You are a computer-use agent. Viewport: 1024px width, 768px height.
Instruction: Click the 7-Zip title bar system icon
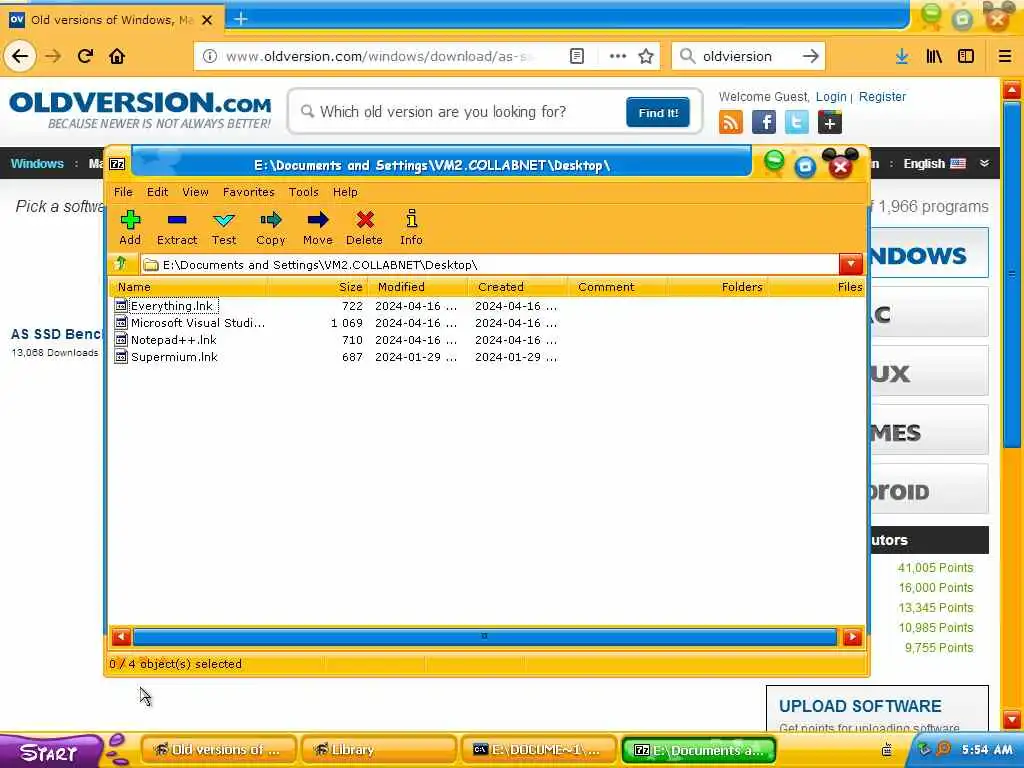pyautogui.click(x=118, y=165)
